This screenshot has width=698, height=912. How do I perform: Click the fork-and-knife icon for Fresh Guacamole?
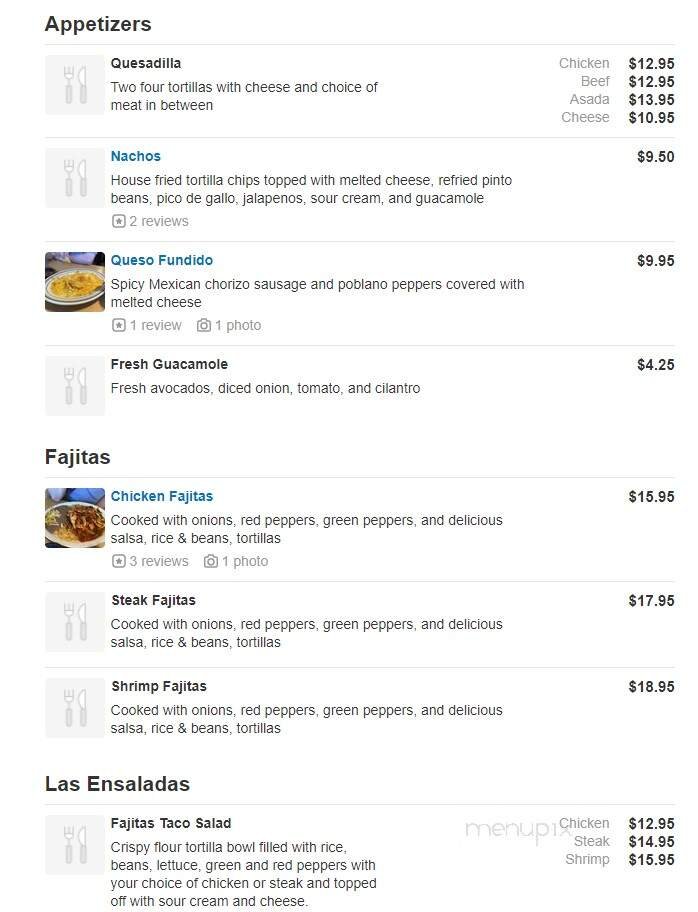[x=74, y=385]
